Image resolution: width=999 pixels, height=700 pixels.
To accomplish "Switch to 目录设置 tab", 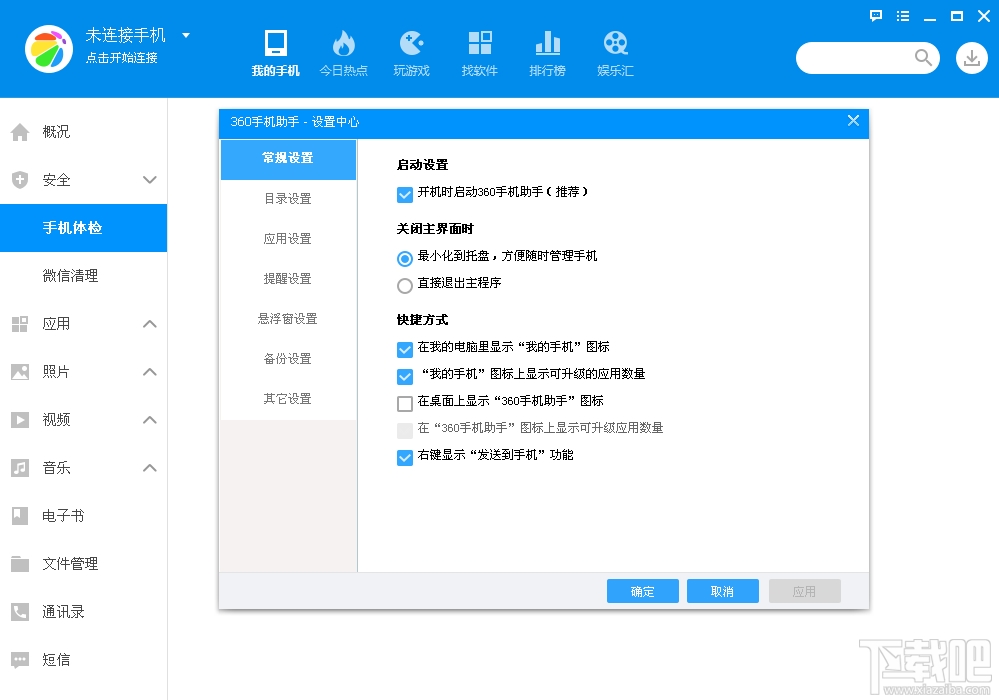I will click(288, 199).
